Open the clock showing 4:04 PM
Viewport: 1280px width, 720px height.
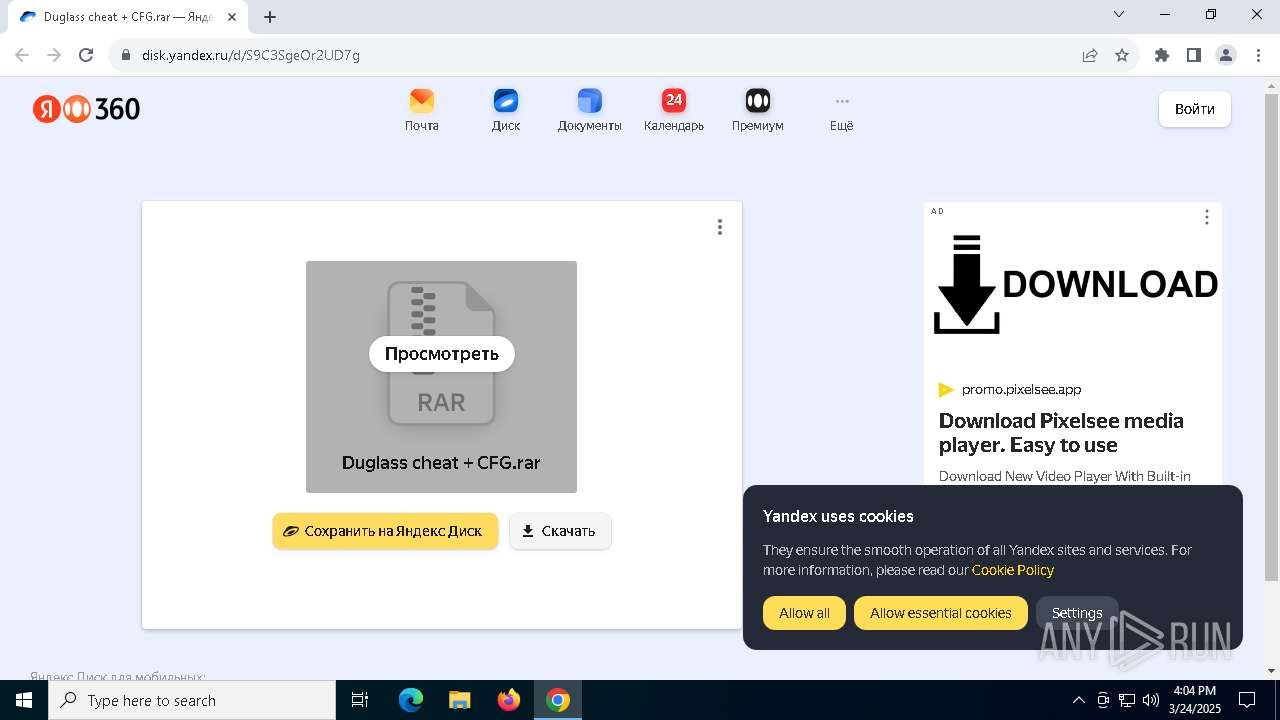[1194, 700]
